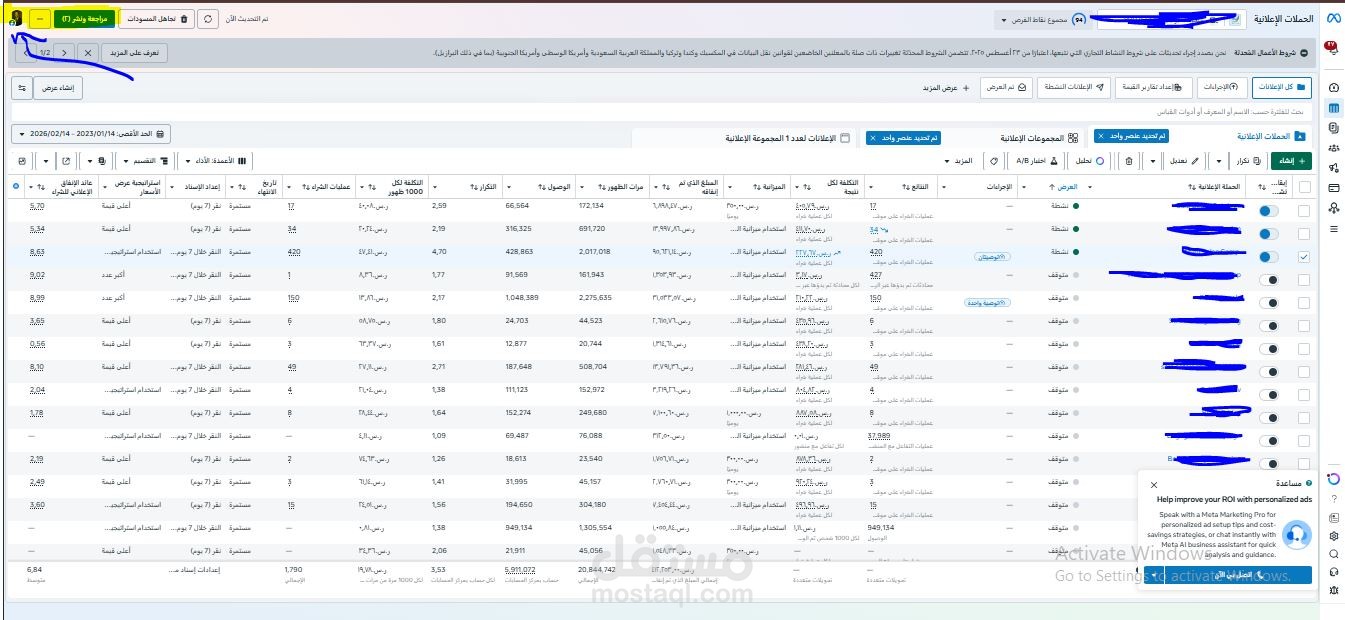Click the profile avatar icon at top
Screen dimensions: 1345x620
pyautogui.click(x=14, y=18)
